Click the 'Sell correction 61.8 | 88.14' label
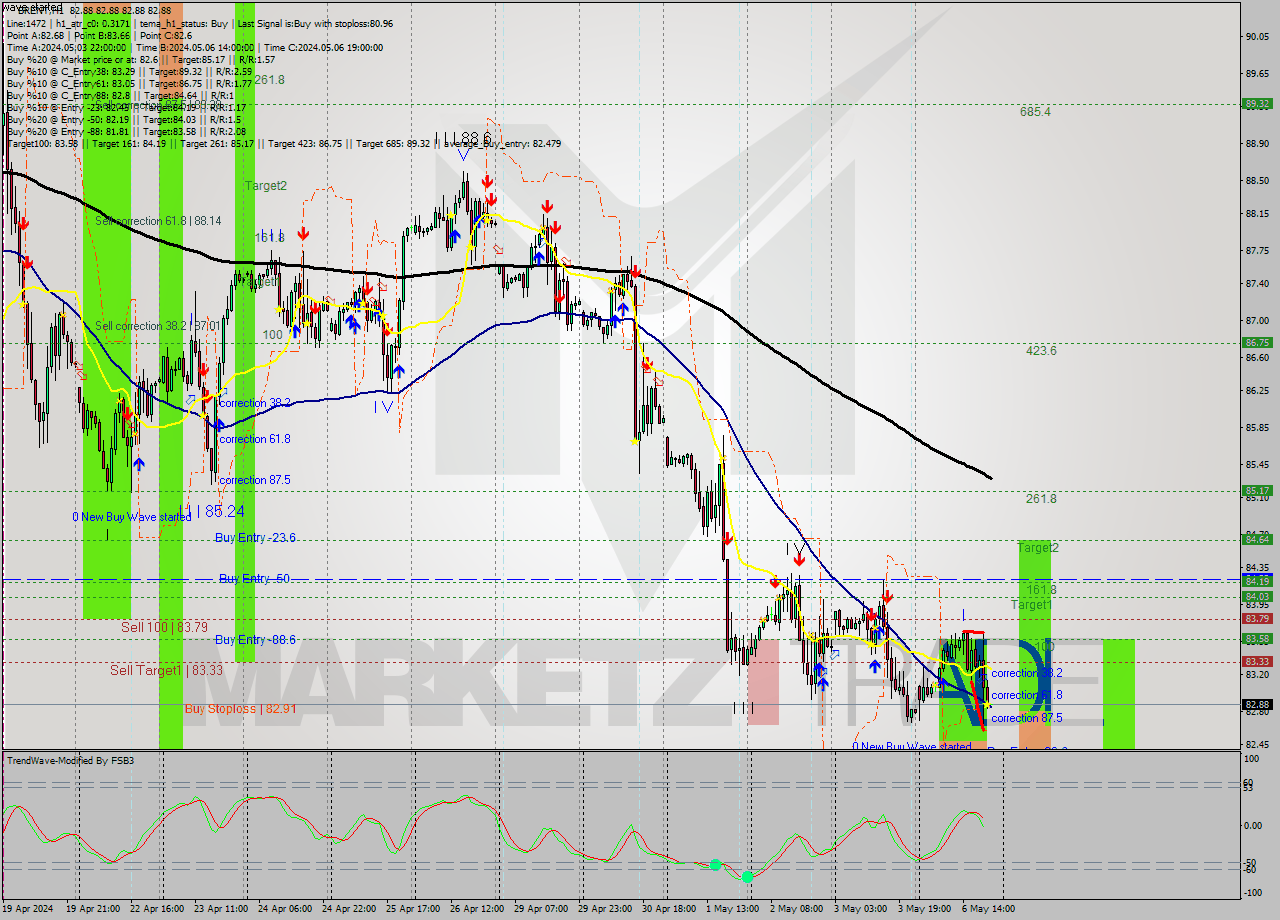 [x=159, y=220]
